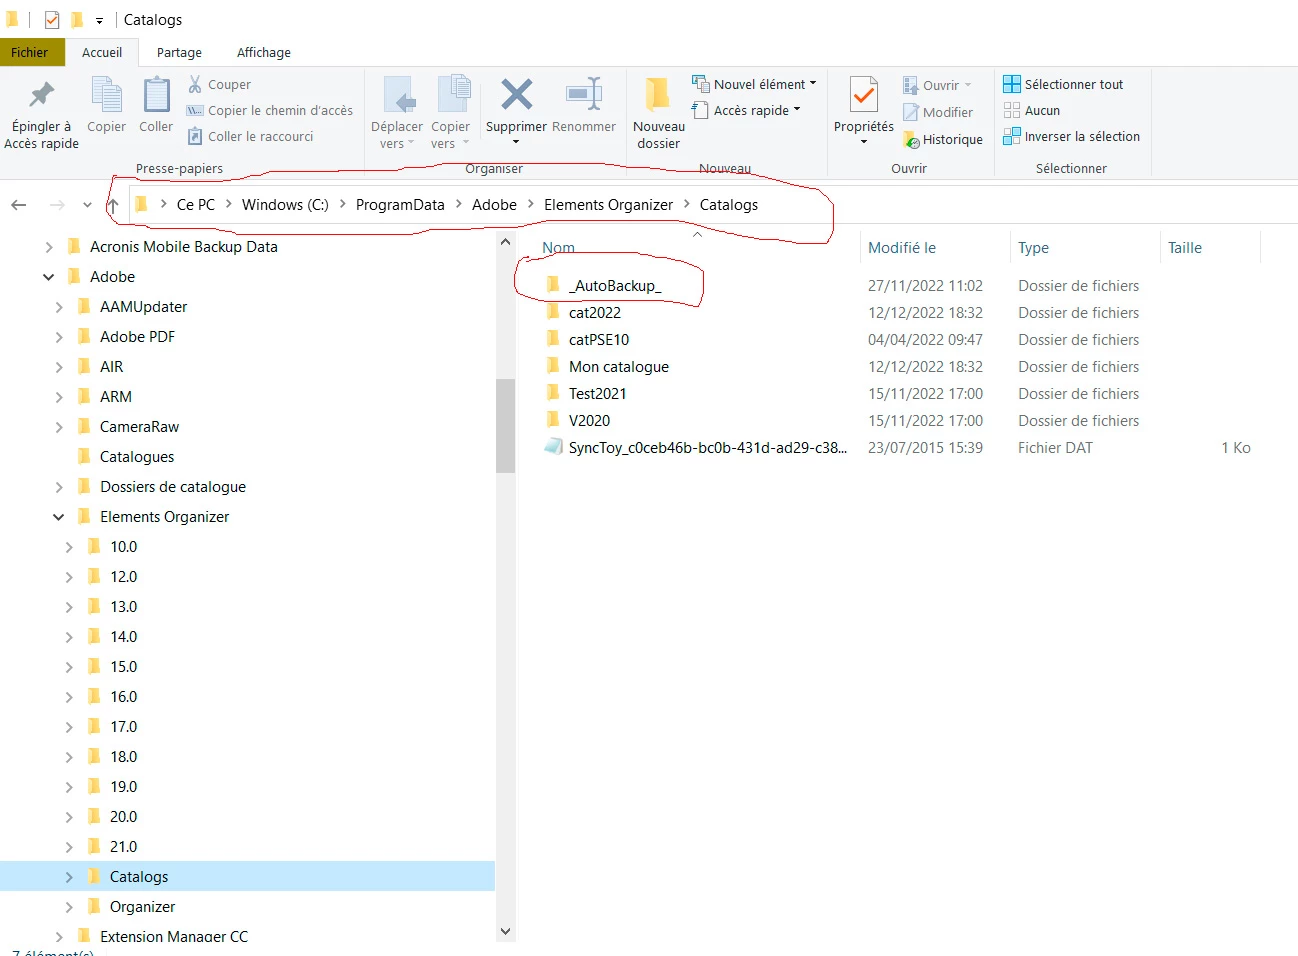Viewport: 1298px width, 956px height.
Task: Click Windows (C:) in address bar
Action: click(x=285, y=205)
